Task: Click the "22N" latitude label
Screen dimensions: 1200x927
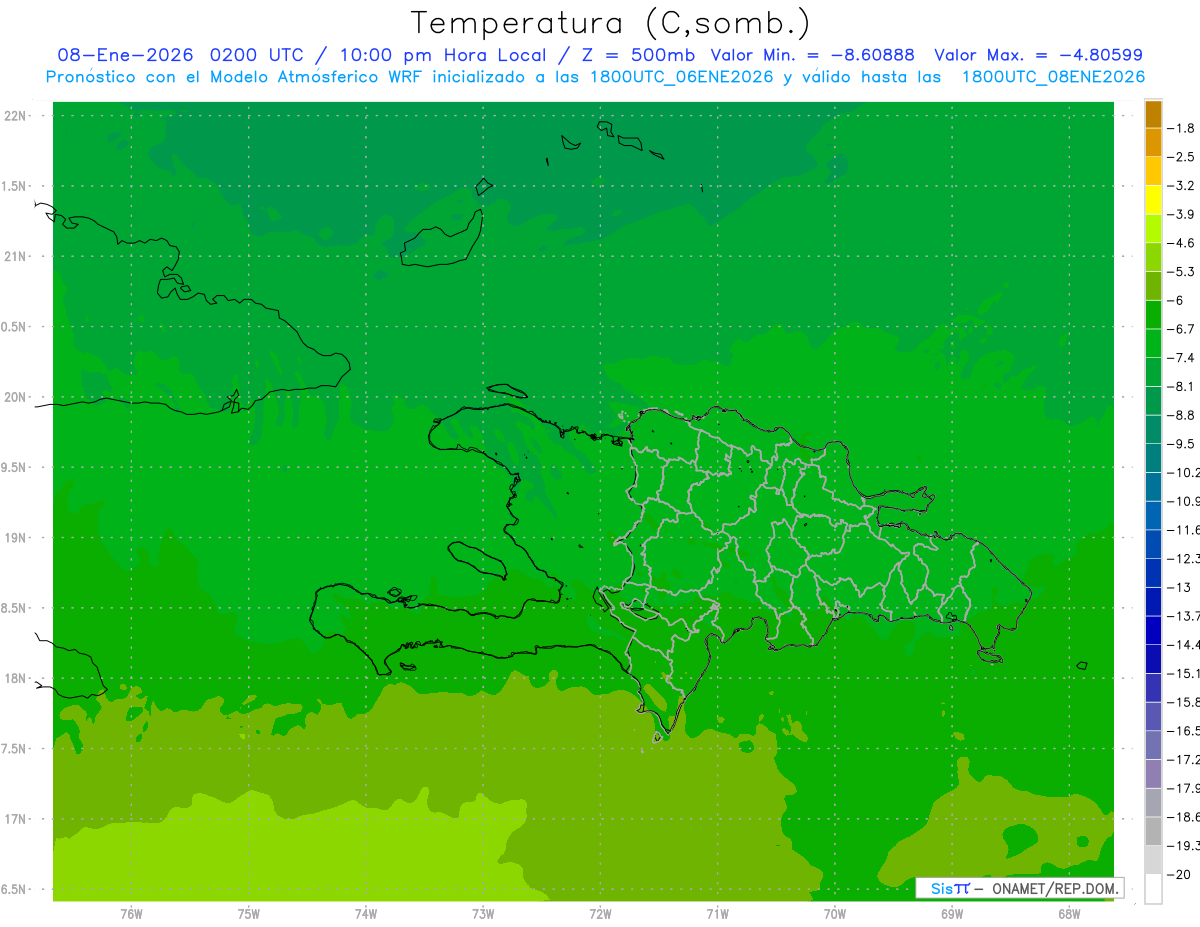Action: point(16,116)
